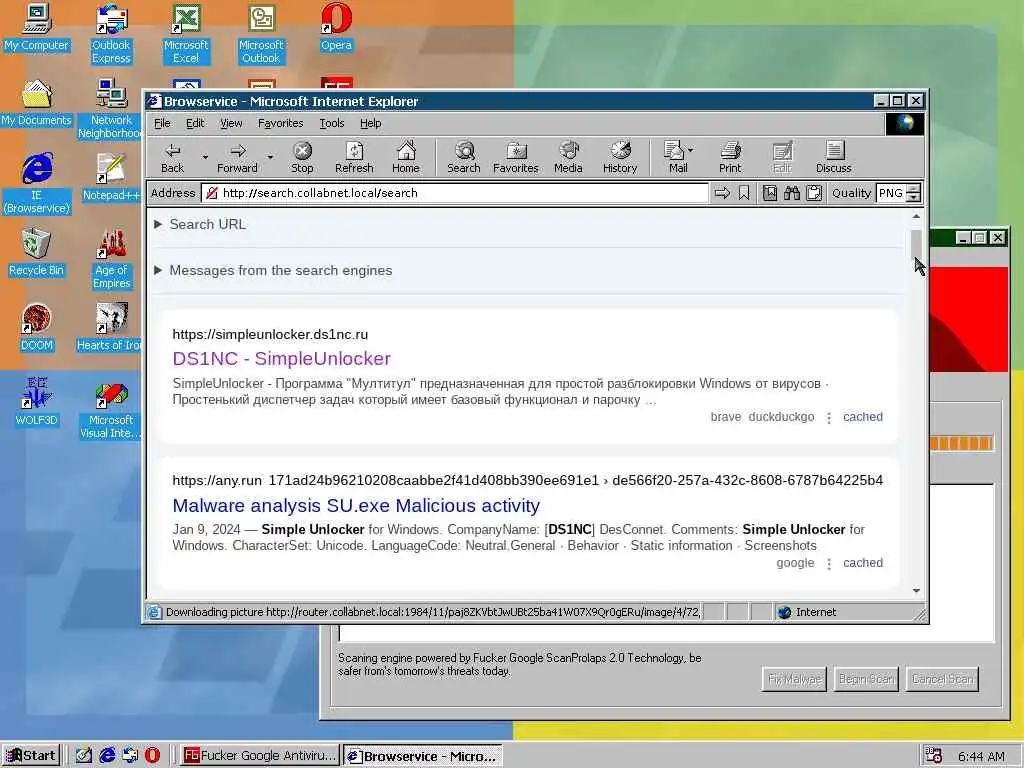Open the Favorites menu
This screenshot has height=768, width=1024.
pos(280,123)
